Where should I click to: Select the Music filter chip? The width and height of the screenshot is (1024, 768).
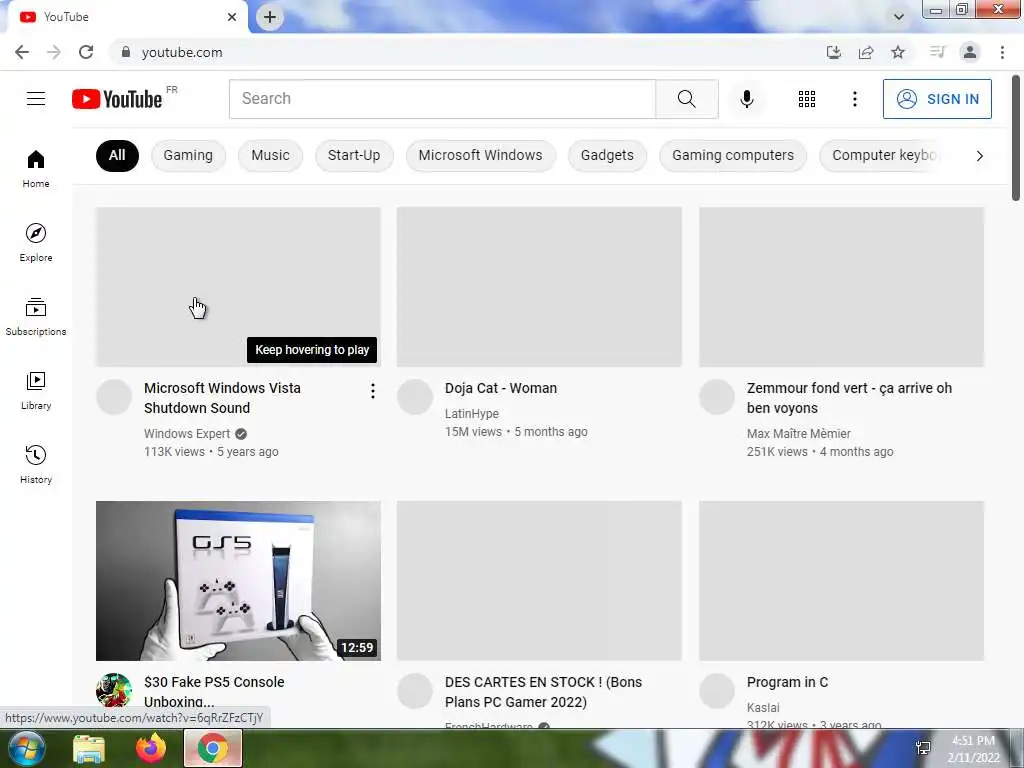click(270, 155)
